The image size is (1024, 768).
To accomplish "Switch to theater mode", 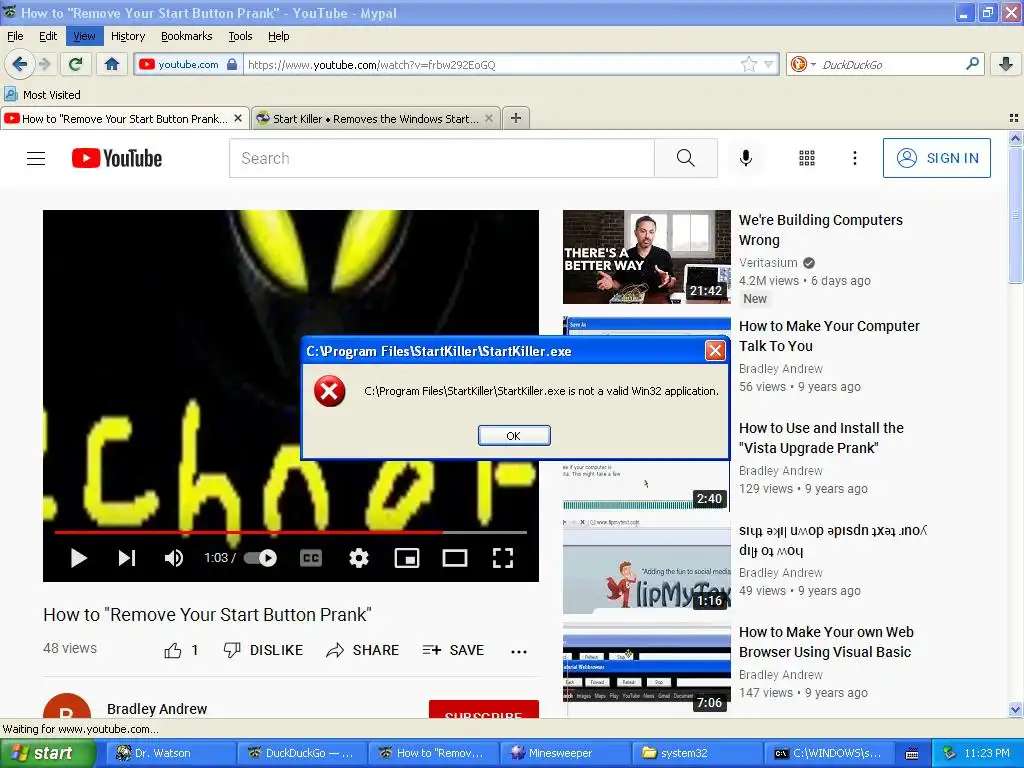I will (x=455, y=558).
